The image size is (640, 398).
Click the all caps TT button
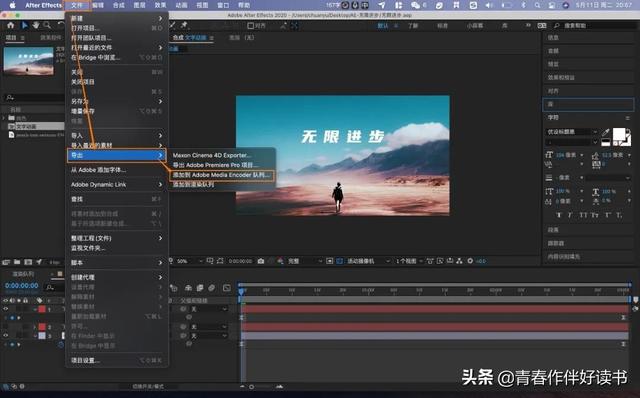583,215
